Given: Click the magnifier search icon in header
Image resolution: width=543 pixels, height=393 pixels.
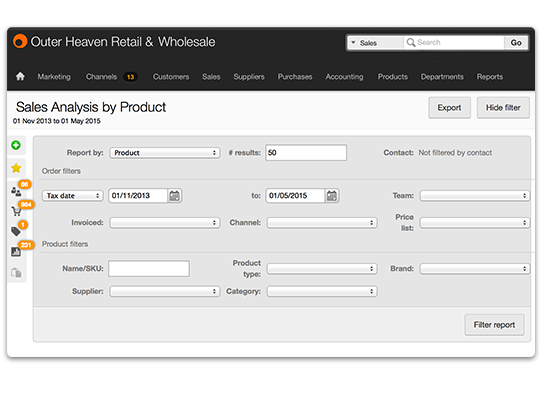Looking at the screenshot, I should coord(411,43).
